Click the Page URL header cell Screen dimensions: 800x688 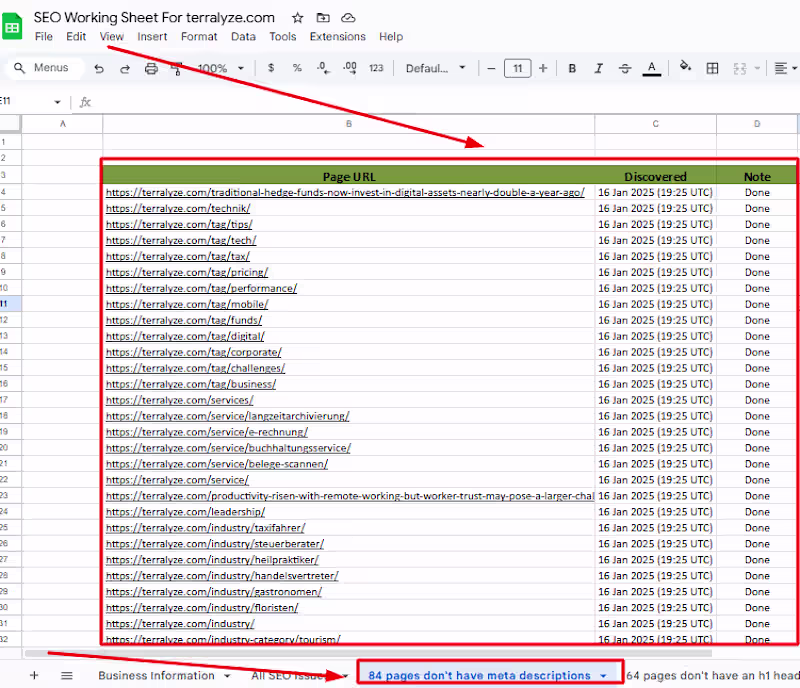pos(349,177)
